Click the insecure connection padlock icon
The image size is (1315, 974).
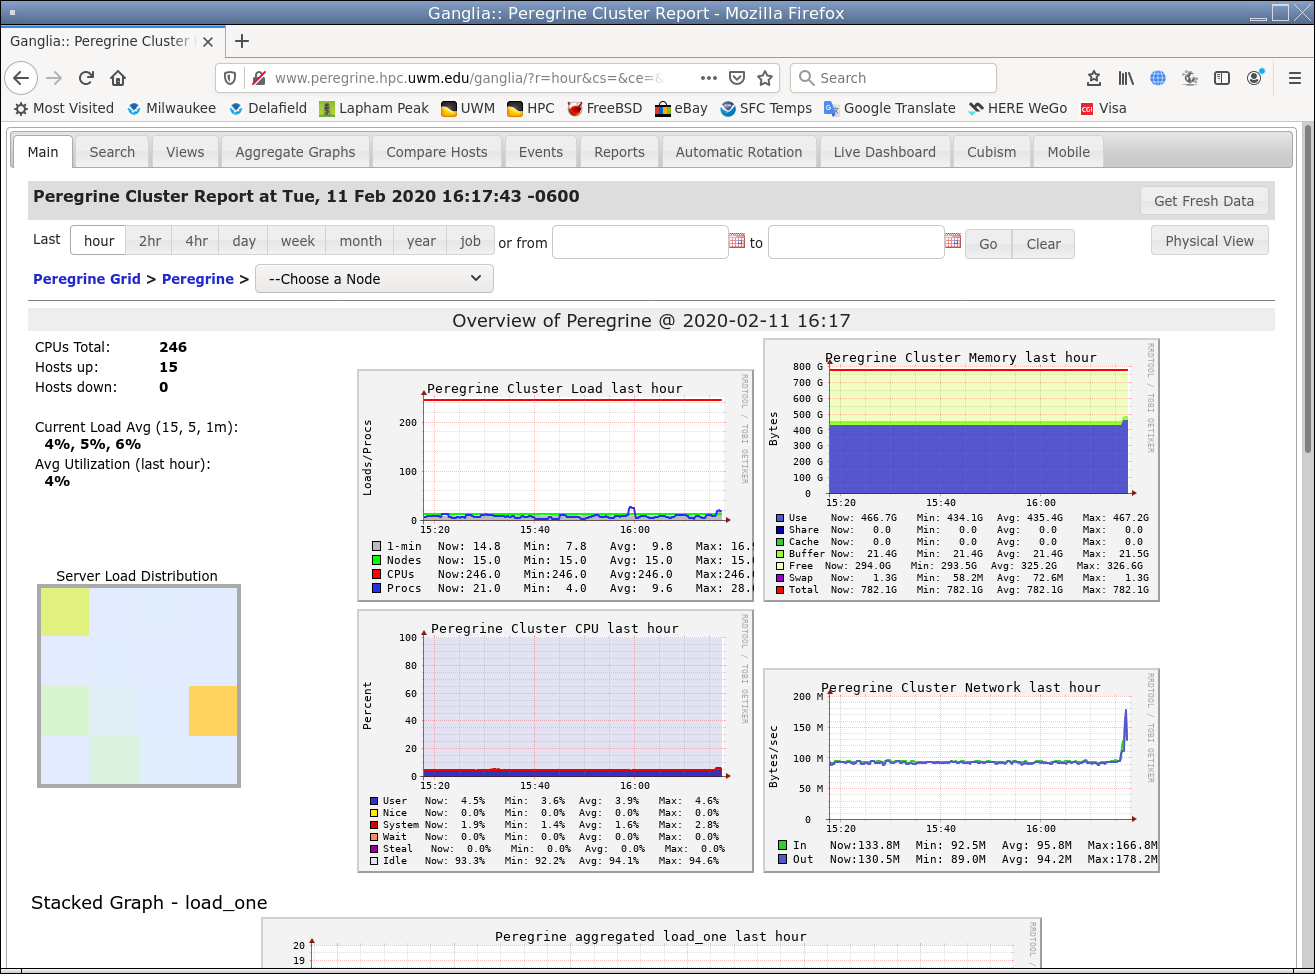pyautogui.click(x=257, y=78)
